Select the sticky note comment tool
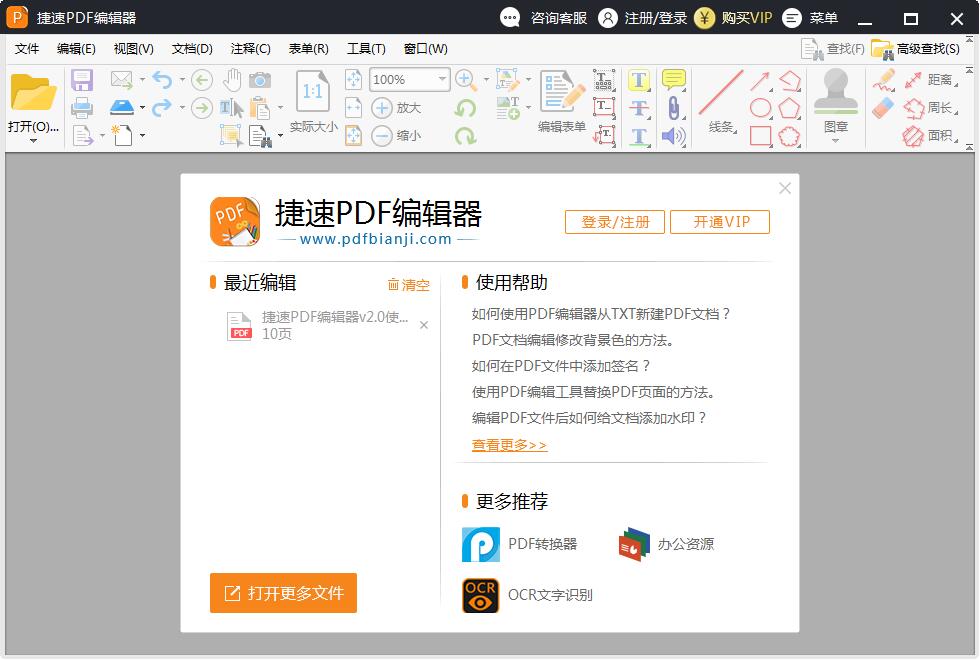The width and height of the screenshot is (980, 660). pyautogui.click(x=674, y=80)
